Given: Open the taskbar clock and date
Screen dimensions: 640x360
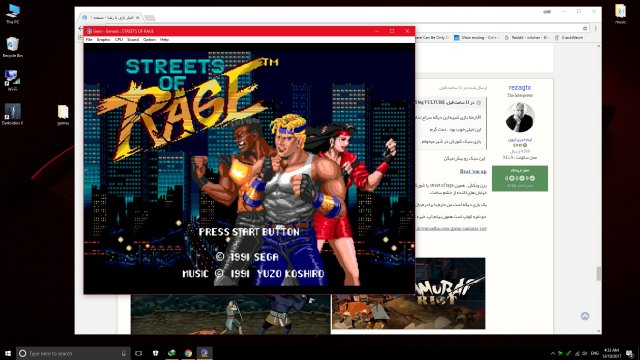Looking at the screenshot, I should point(611,353).
